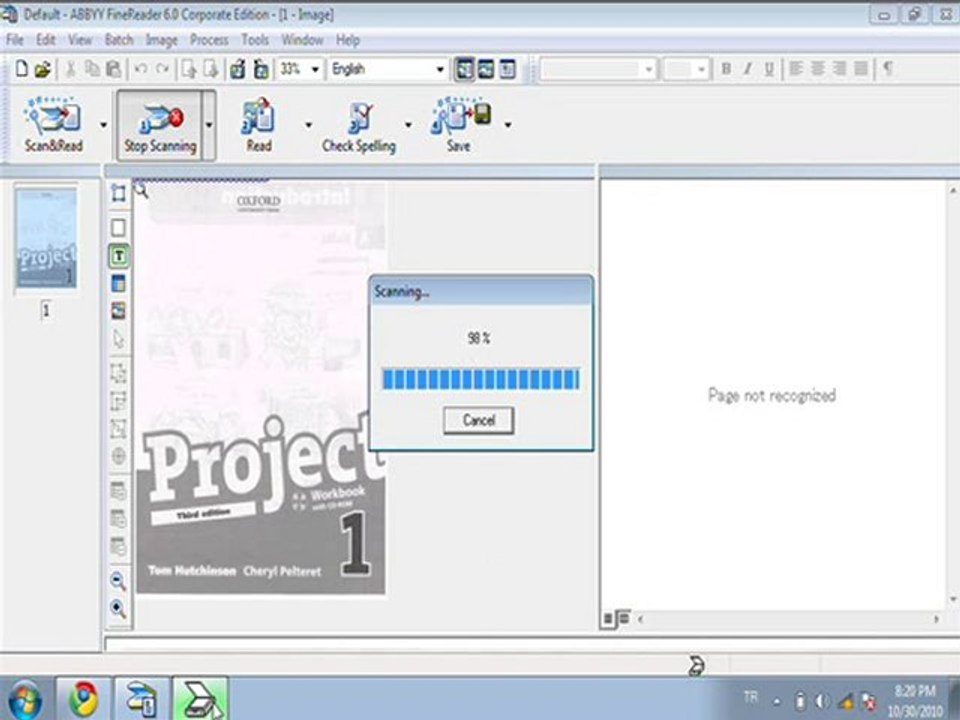Click the previous page icon in toolbar
The height and width of the screenshot is (720, 960).
click(189, 69)
